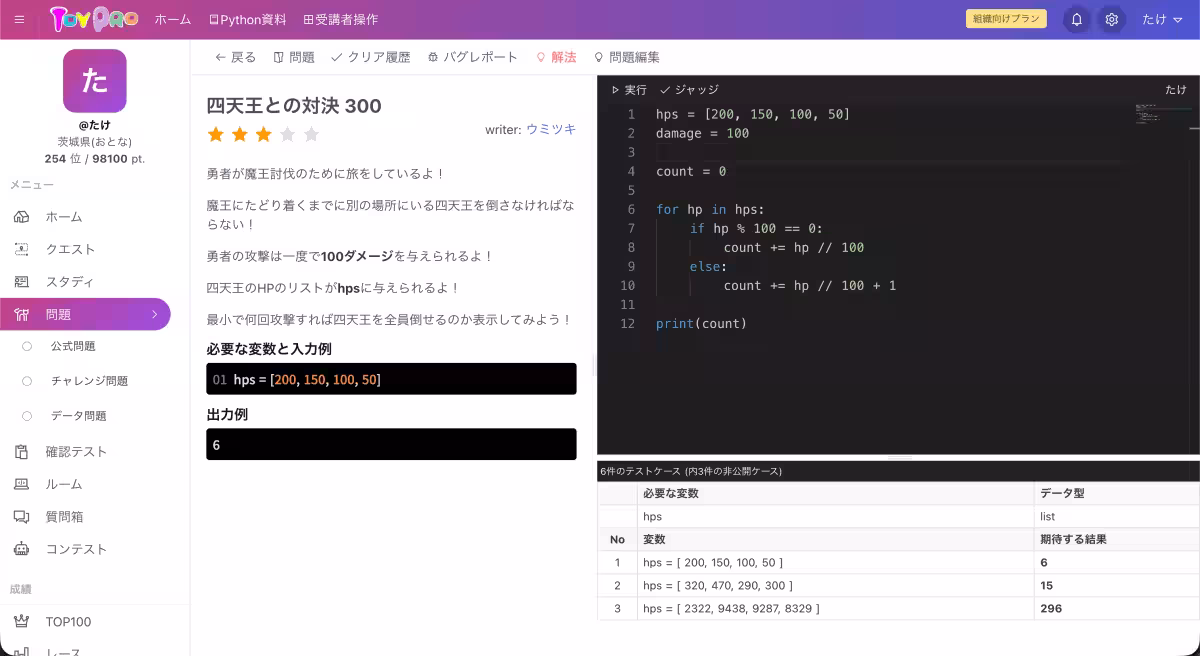Click inside the code editor
The image size is (1200, 656).
(x=850, y=250)
